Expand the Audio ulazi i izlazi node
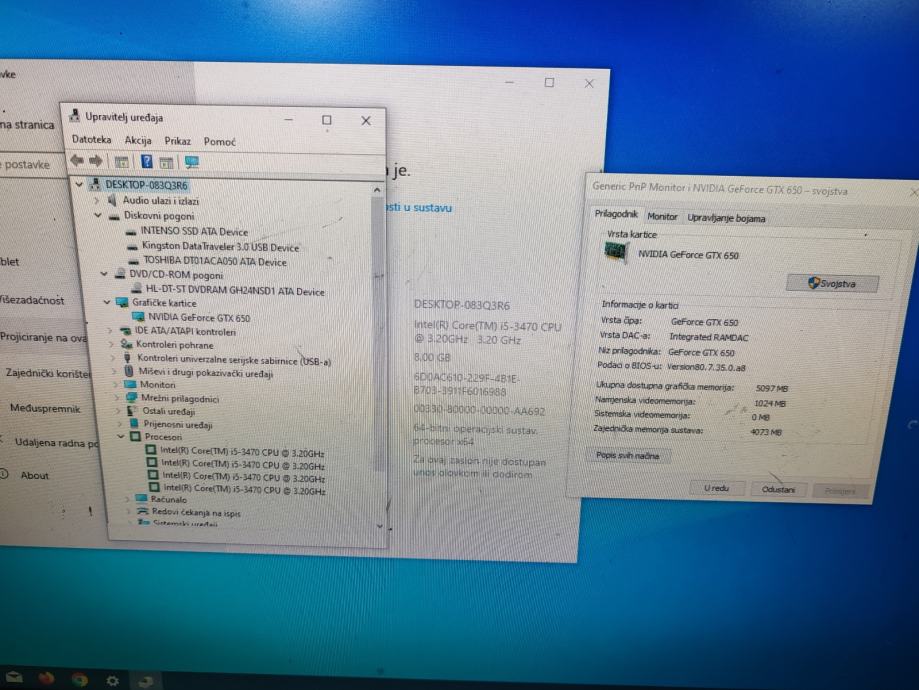 point(97,200)
